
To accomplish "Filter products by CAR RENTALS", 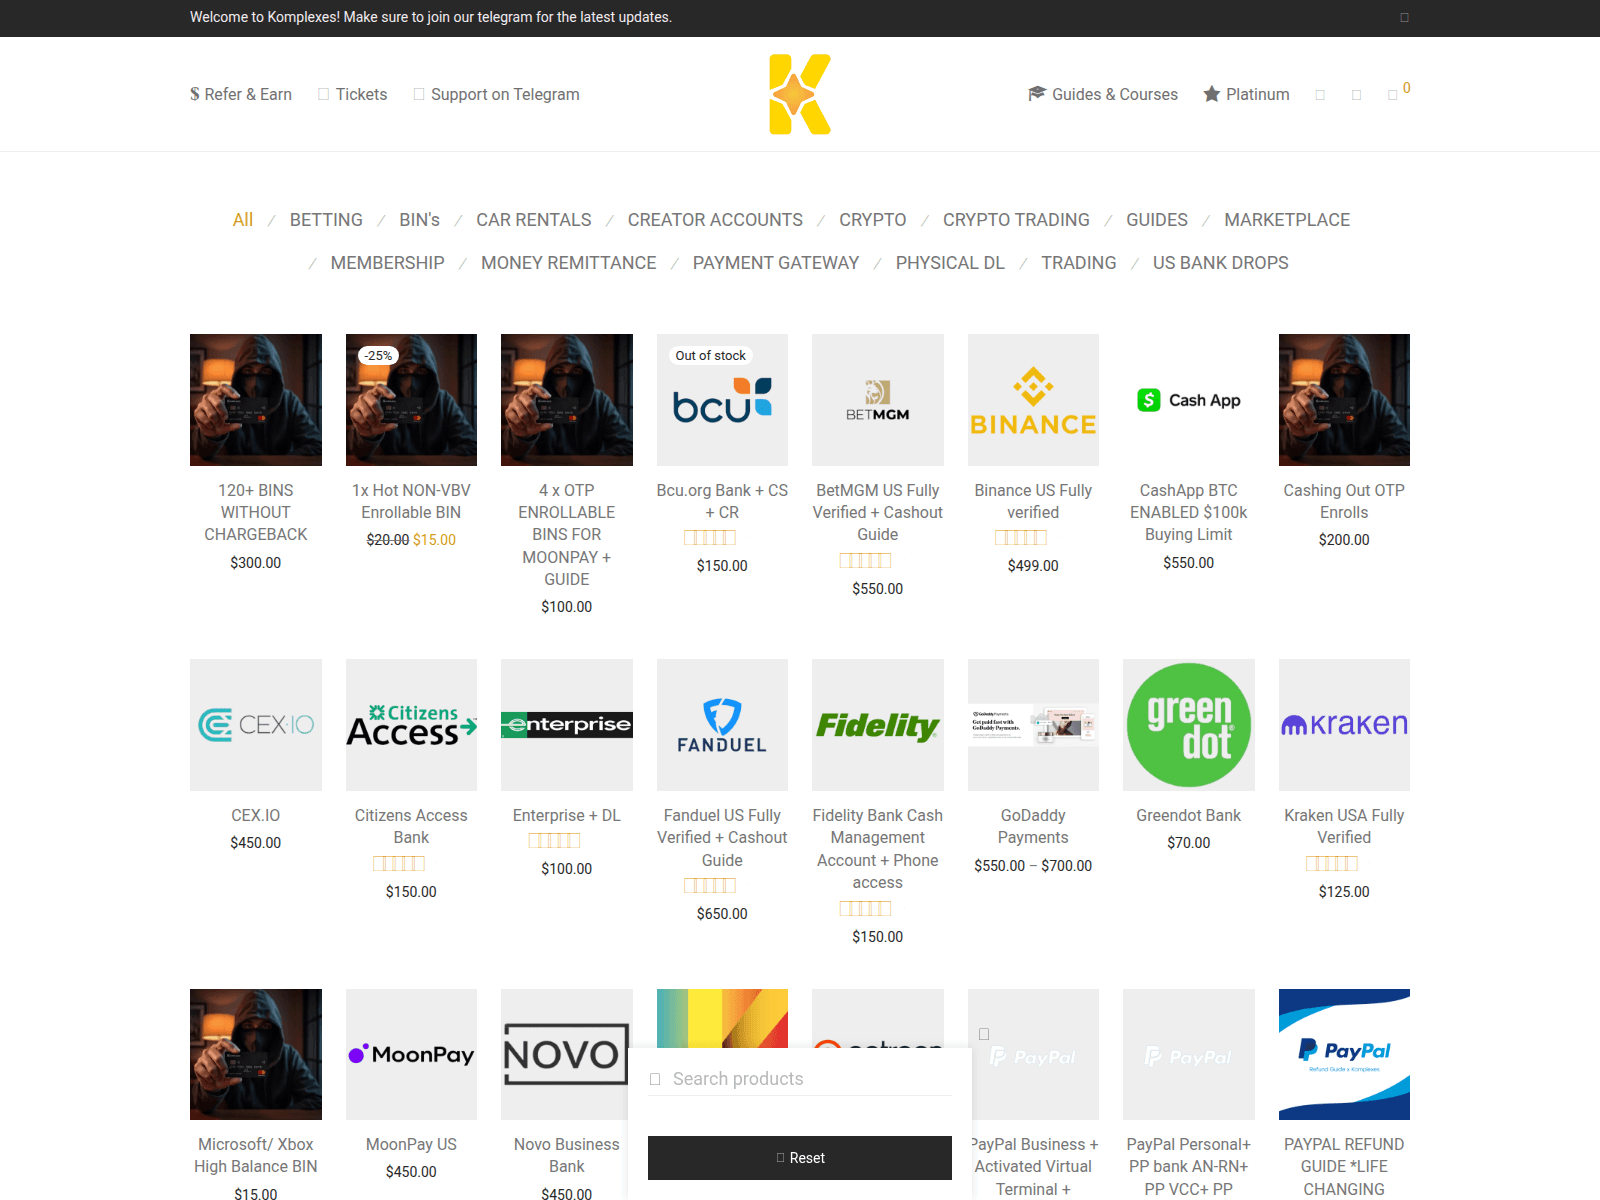I will tap(534, 220).
